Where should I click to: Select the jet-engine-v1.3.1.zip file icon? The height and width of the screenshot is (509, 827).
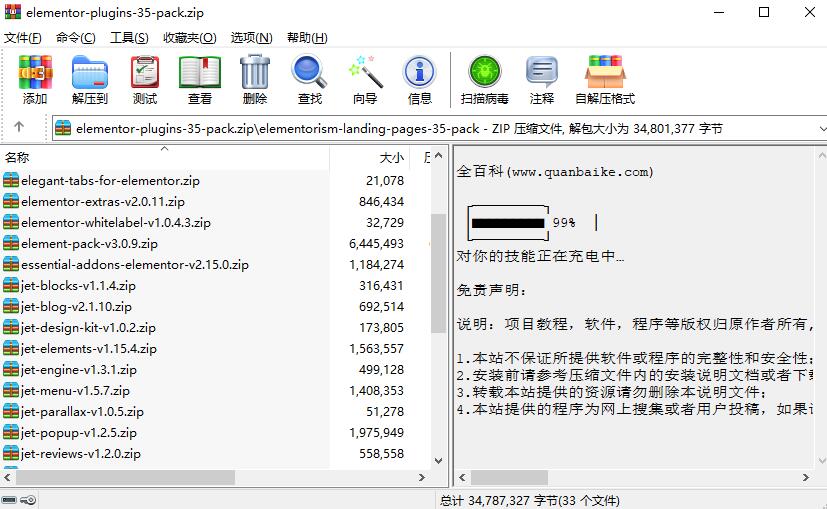(x=11, y=369)
